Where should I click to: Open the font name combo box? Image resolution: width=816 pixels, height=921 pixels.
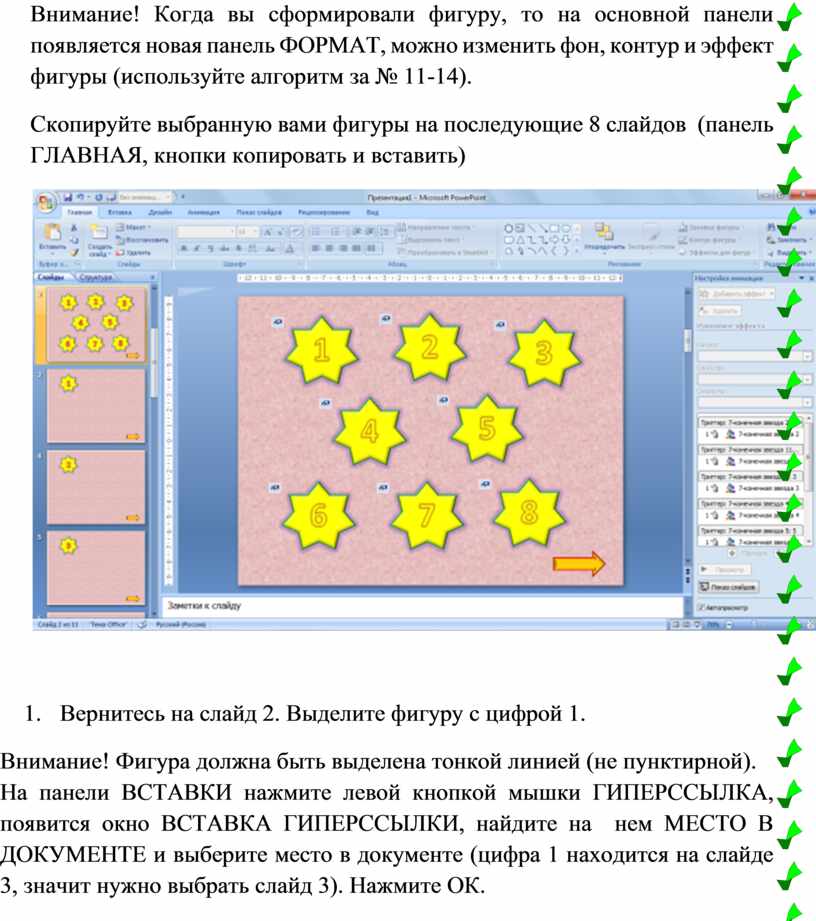click(205, 232)
